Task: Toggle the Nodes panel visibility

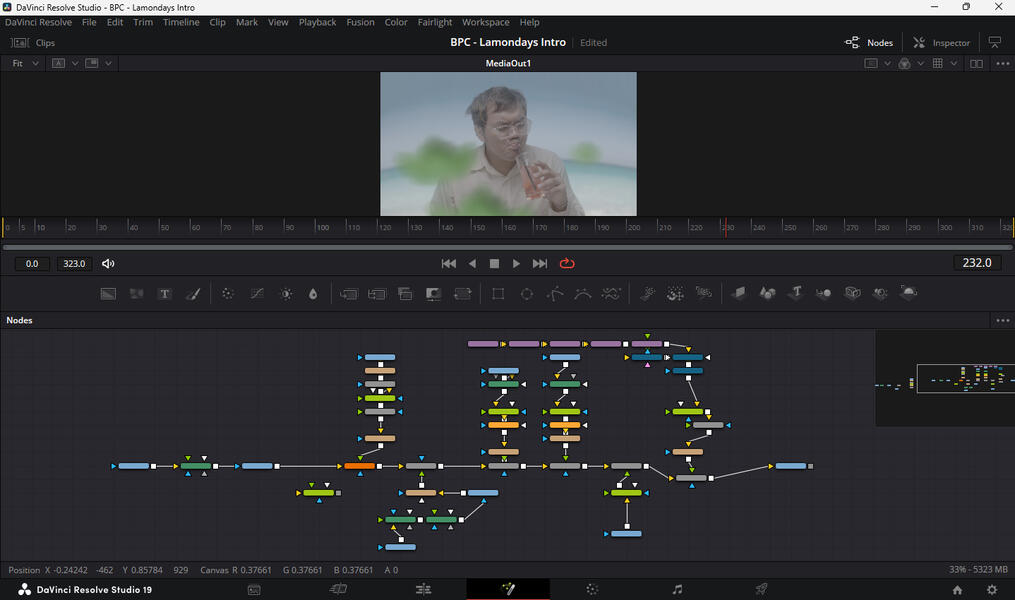Action: tap(869, 42)
